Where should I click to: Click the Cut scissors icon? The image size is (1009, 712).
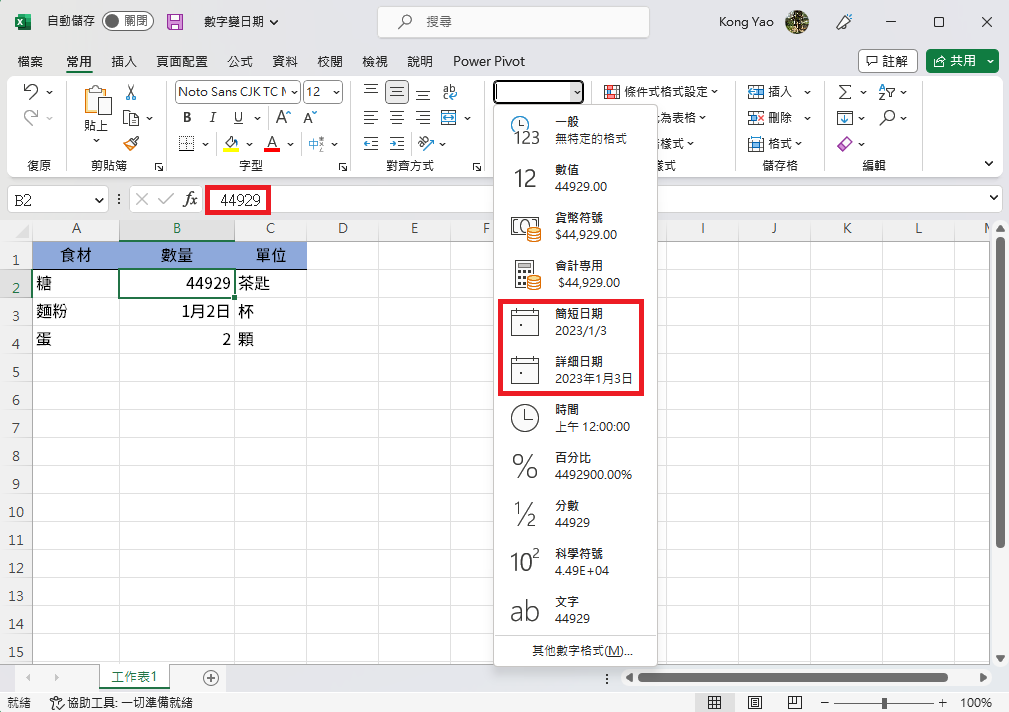[x=130, y=92]
